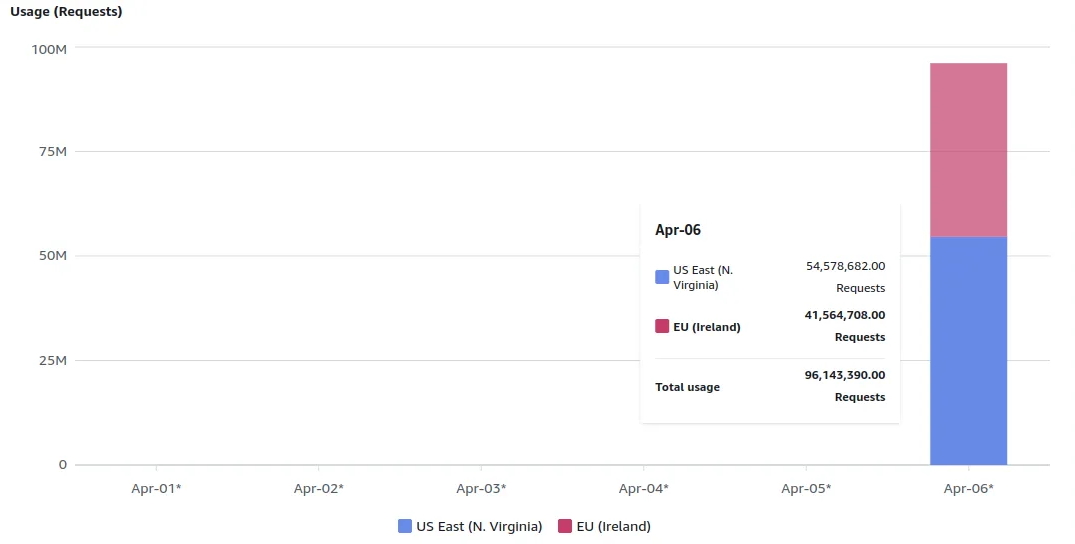
Task: Click the blue US East bar segment
Action: click(968, 350)
